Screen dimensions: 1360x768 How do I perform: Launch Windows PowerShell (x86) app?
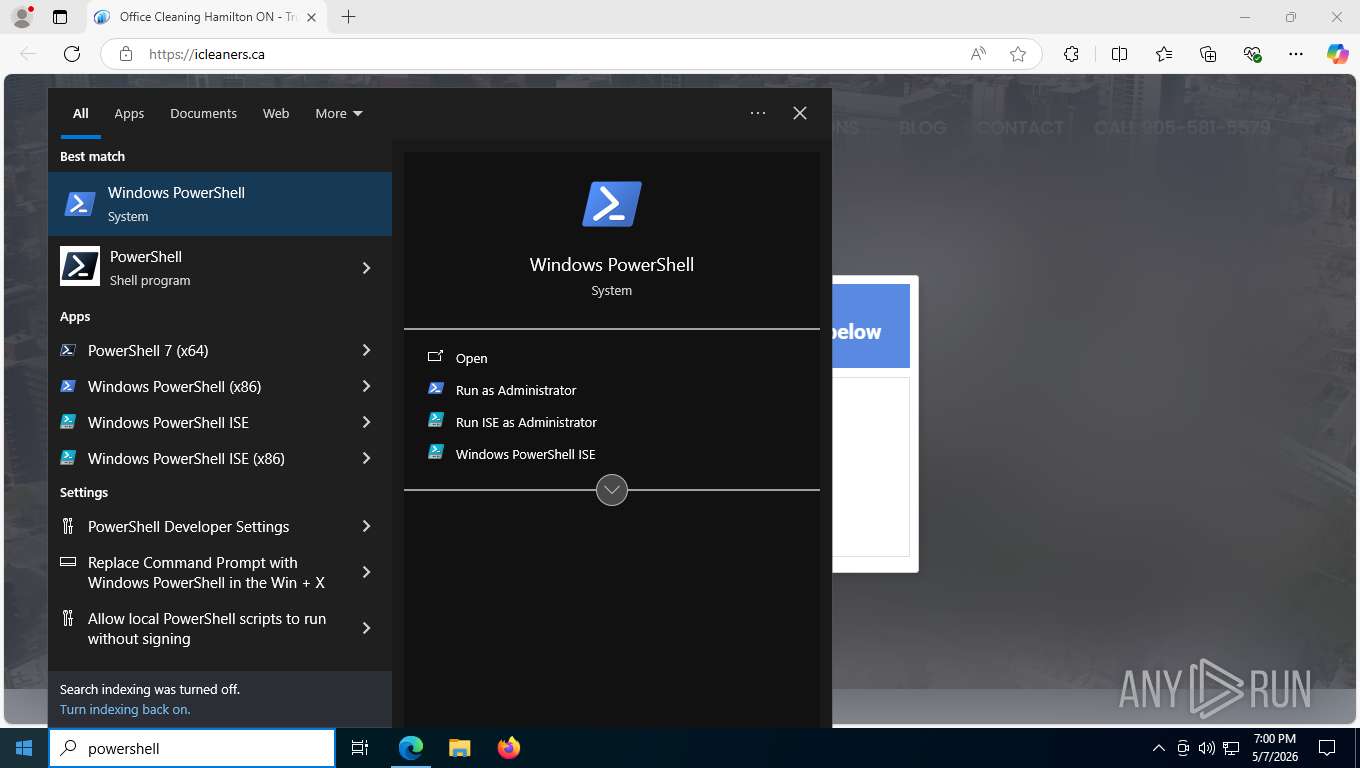point(196,386)
